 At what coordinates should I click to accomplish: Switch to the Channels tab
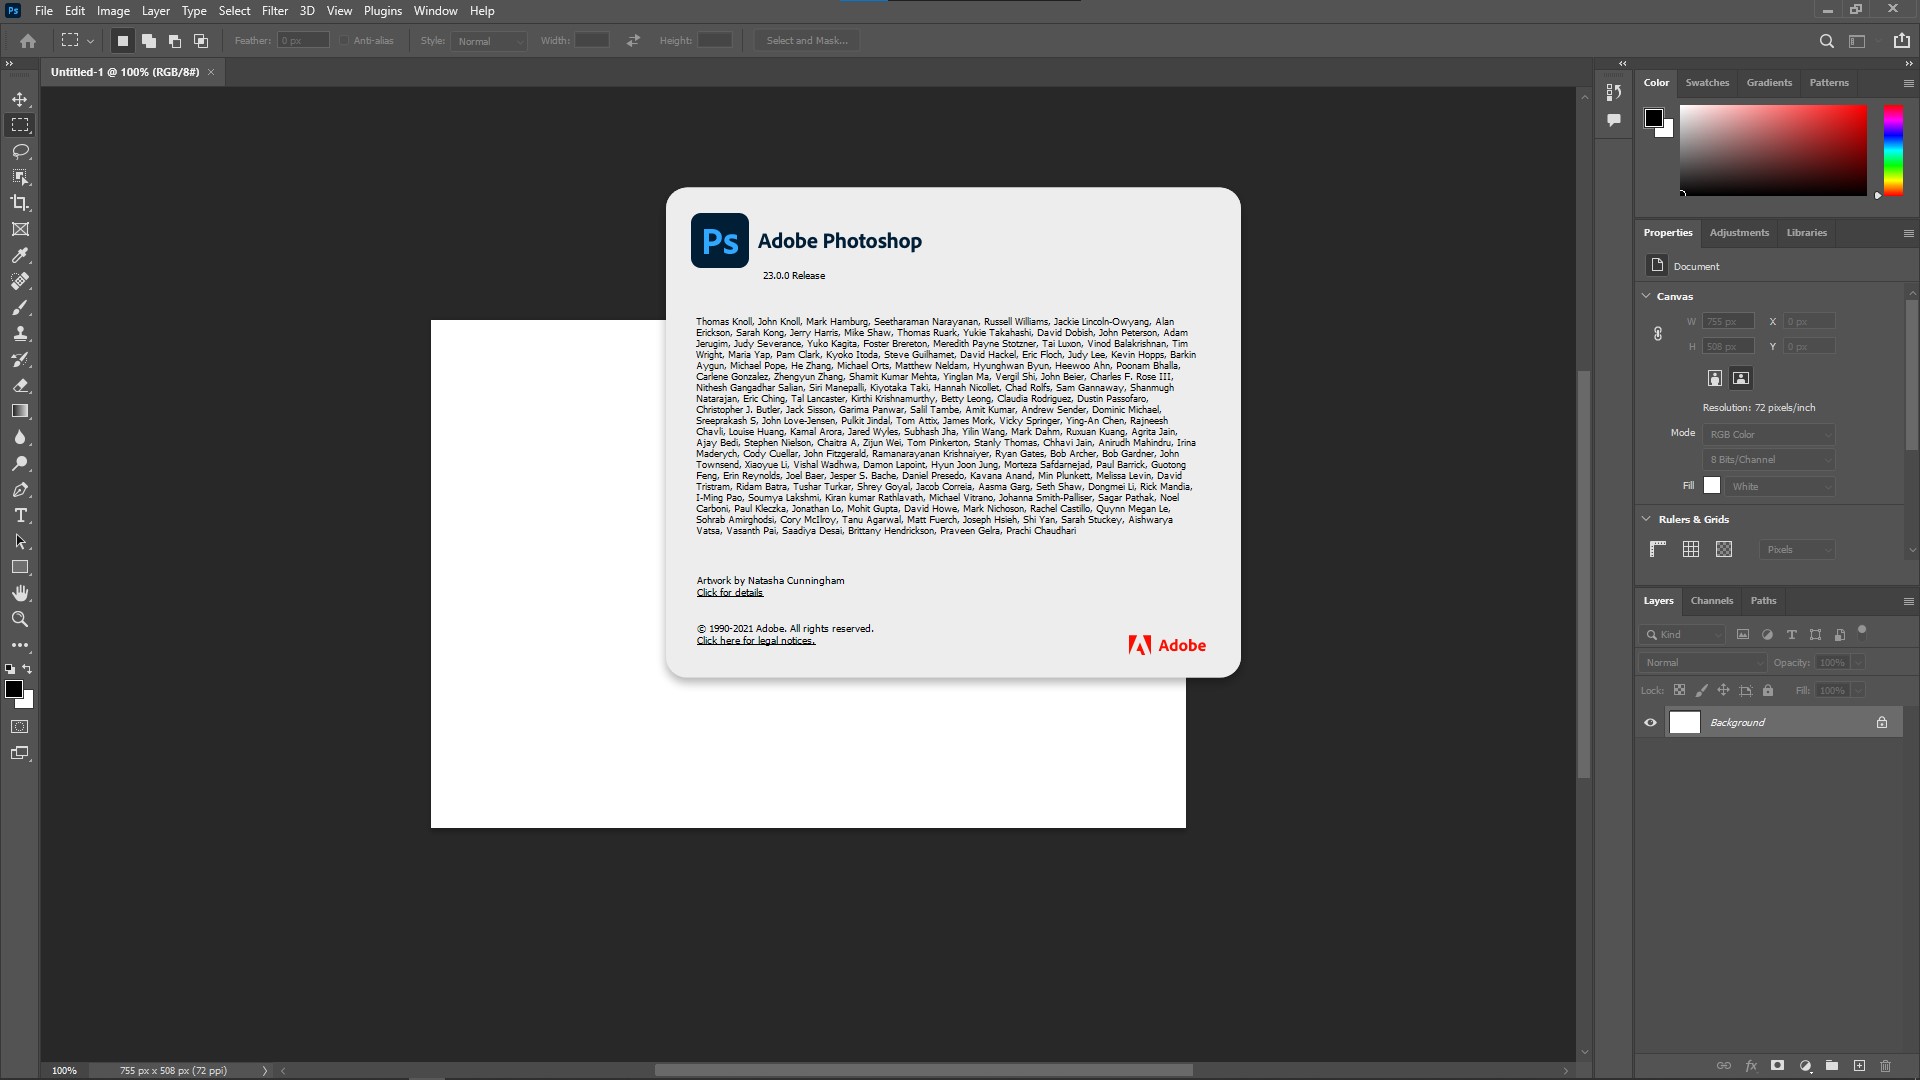point(1711,601)
